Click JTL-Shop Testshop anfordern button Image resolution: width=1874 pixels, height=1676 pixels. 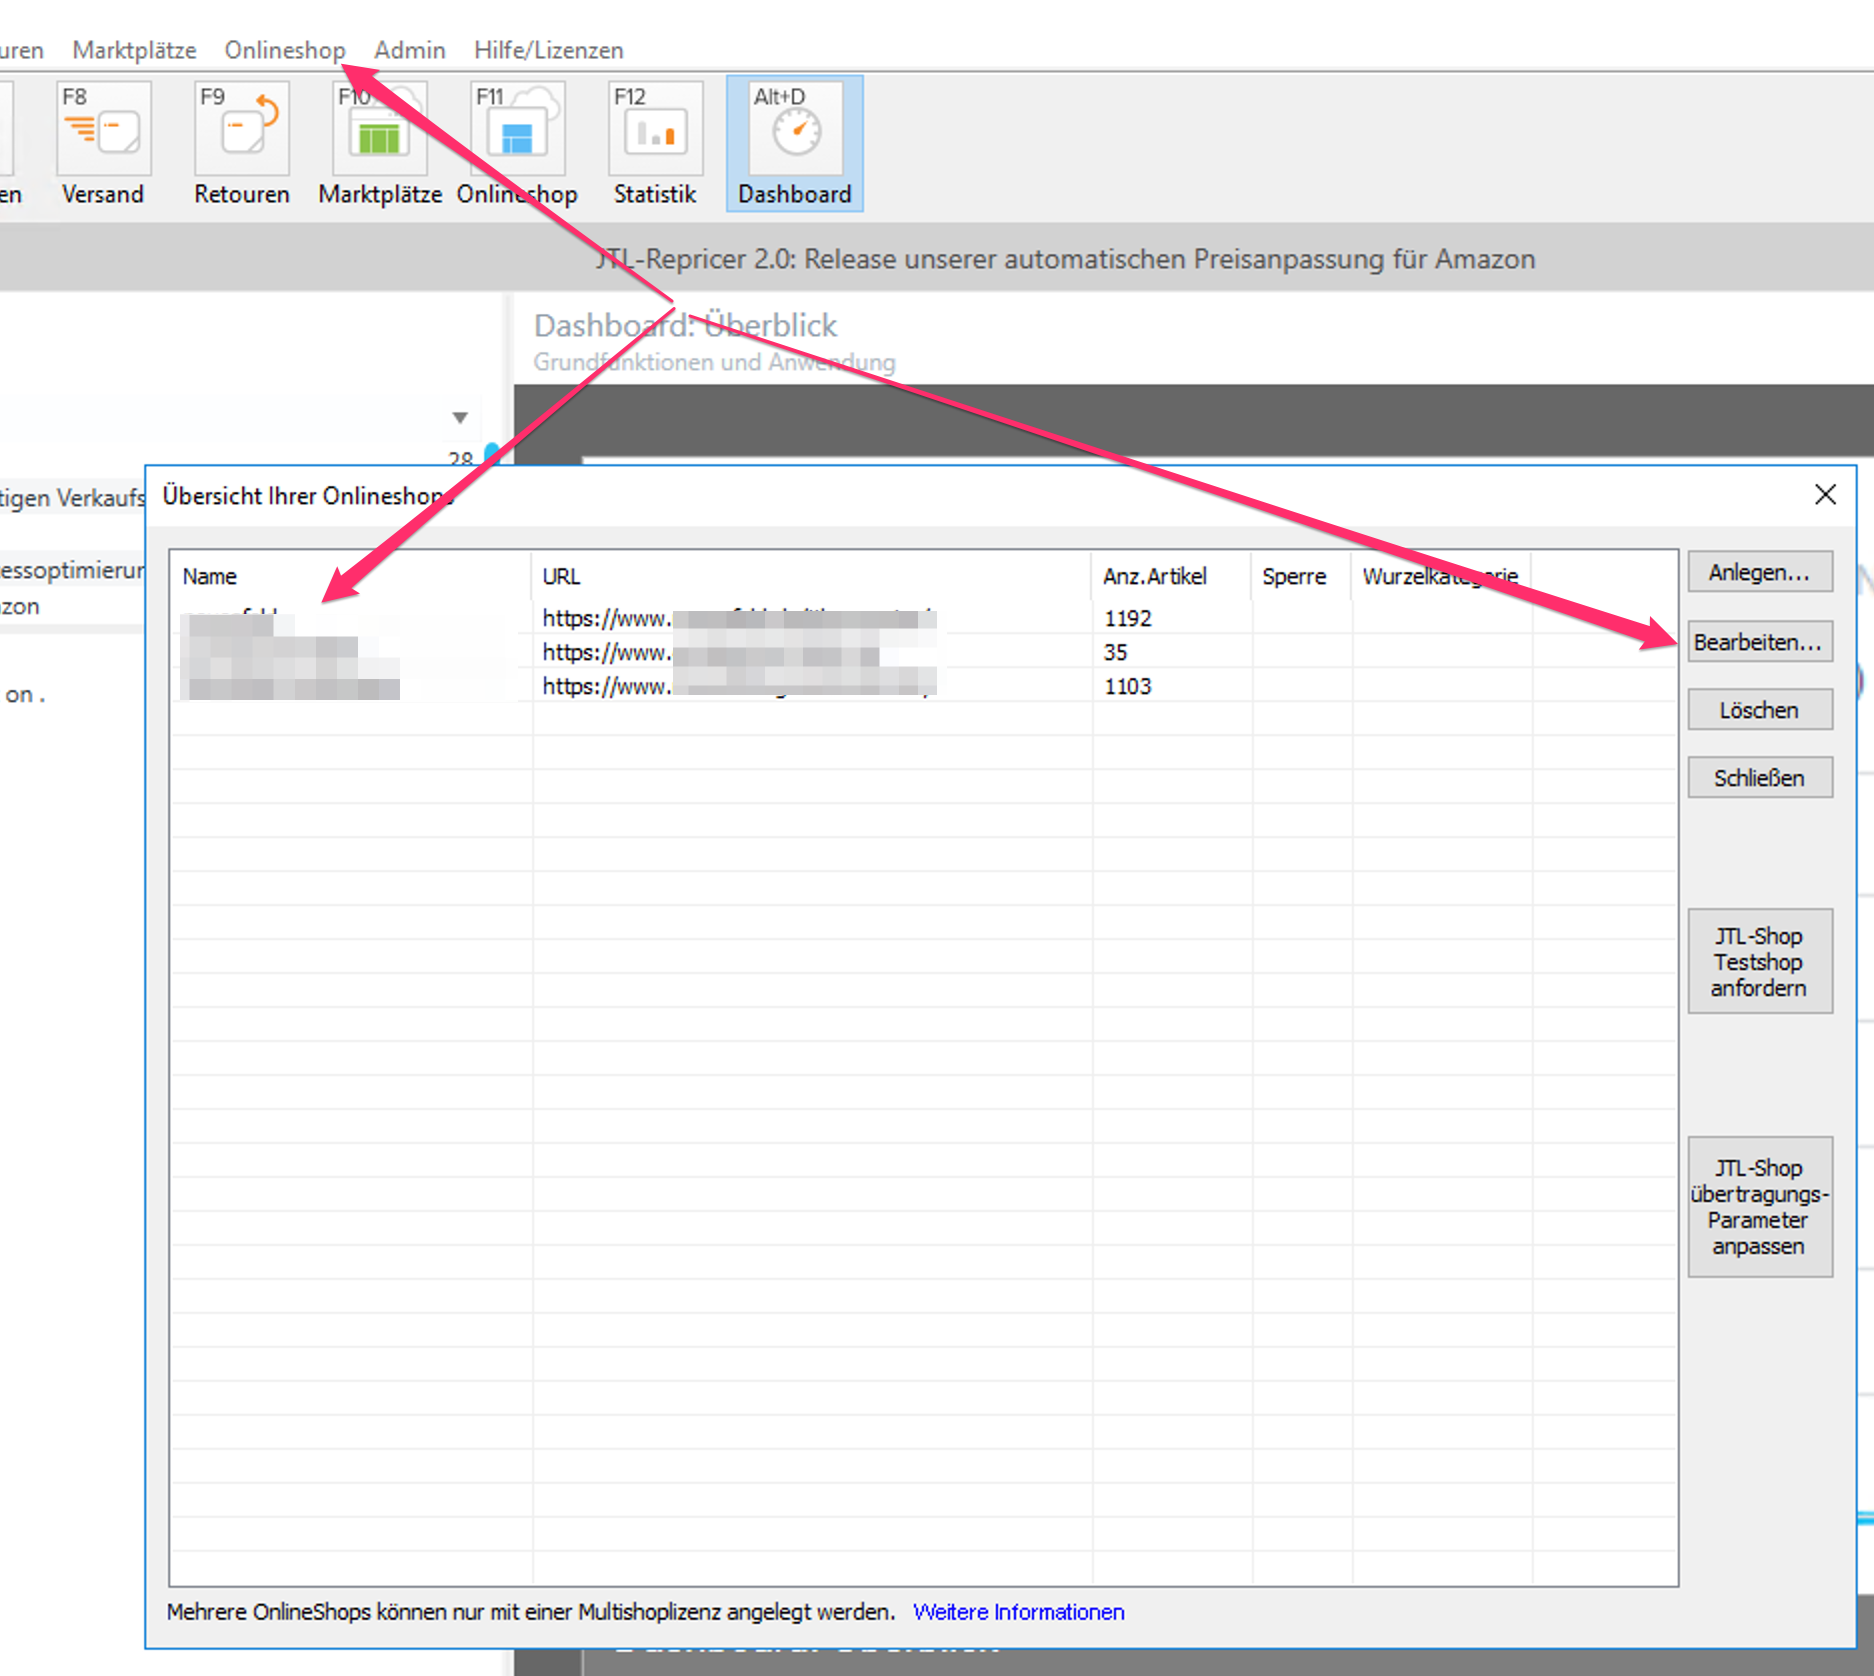[x=1760, y=961]
